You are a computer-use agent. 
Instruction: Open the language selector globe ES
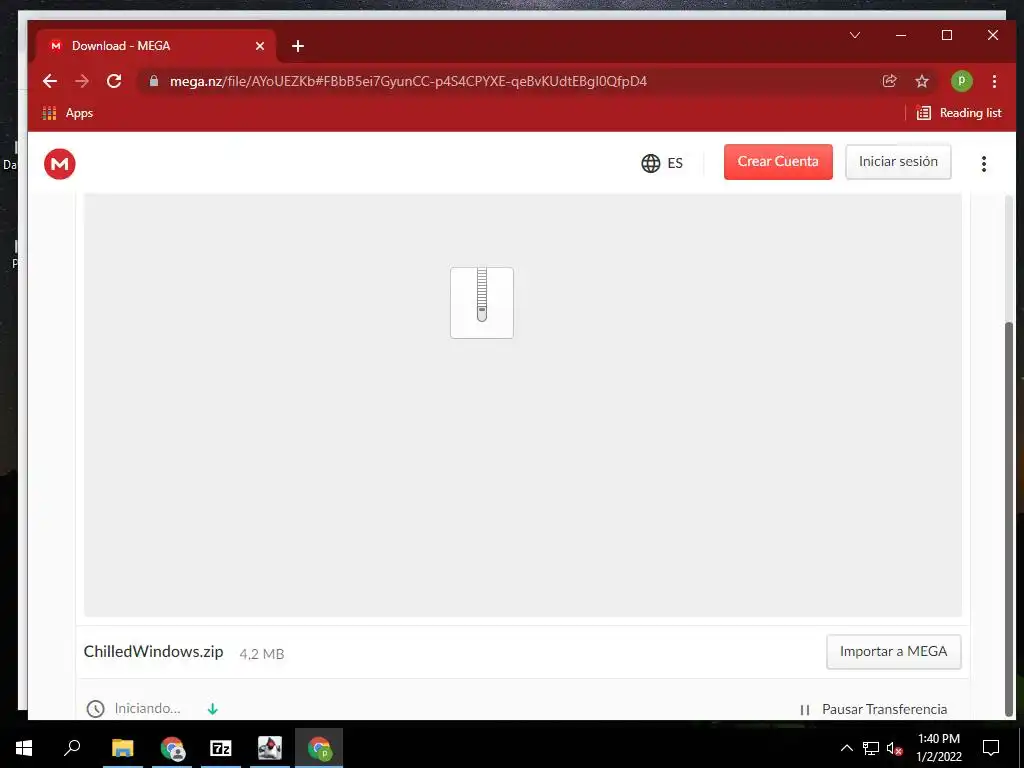point(662,163)
